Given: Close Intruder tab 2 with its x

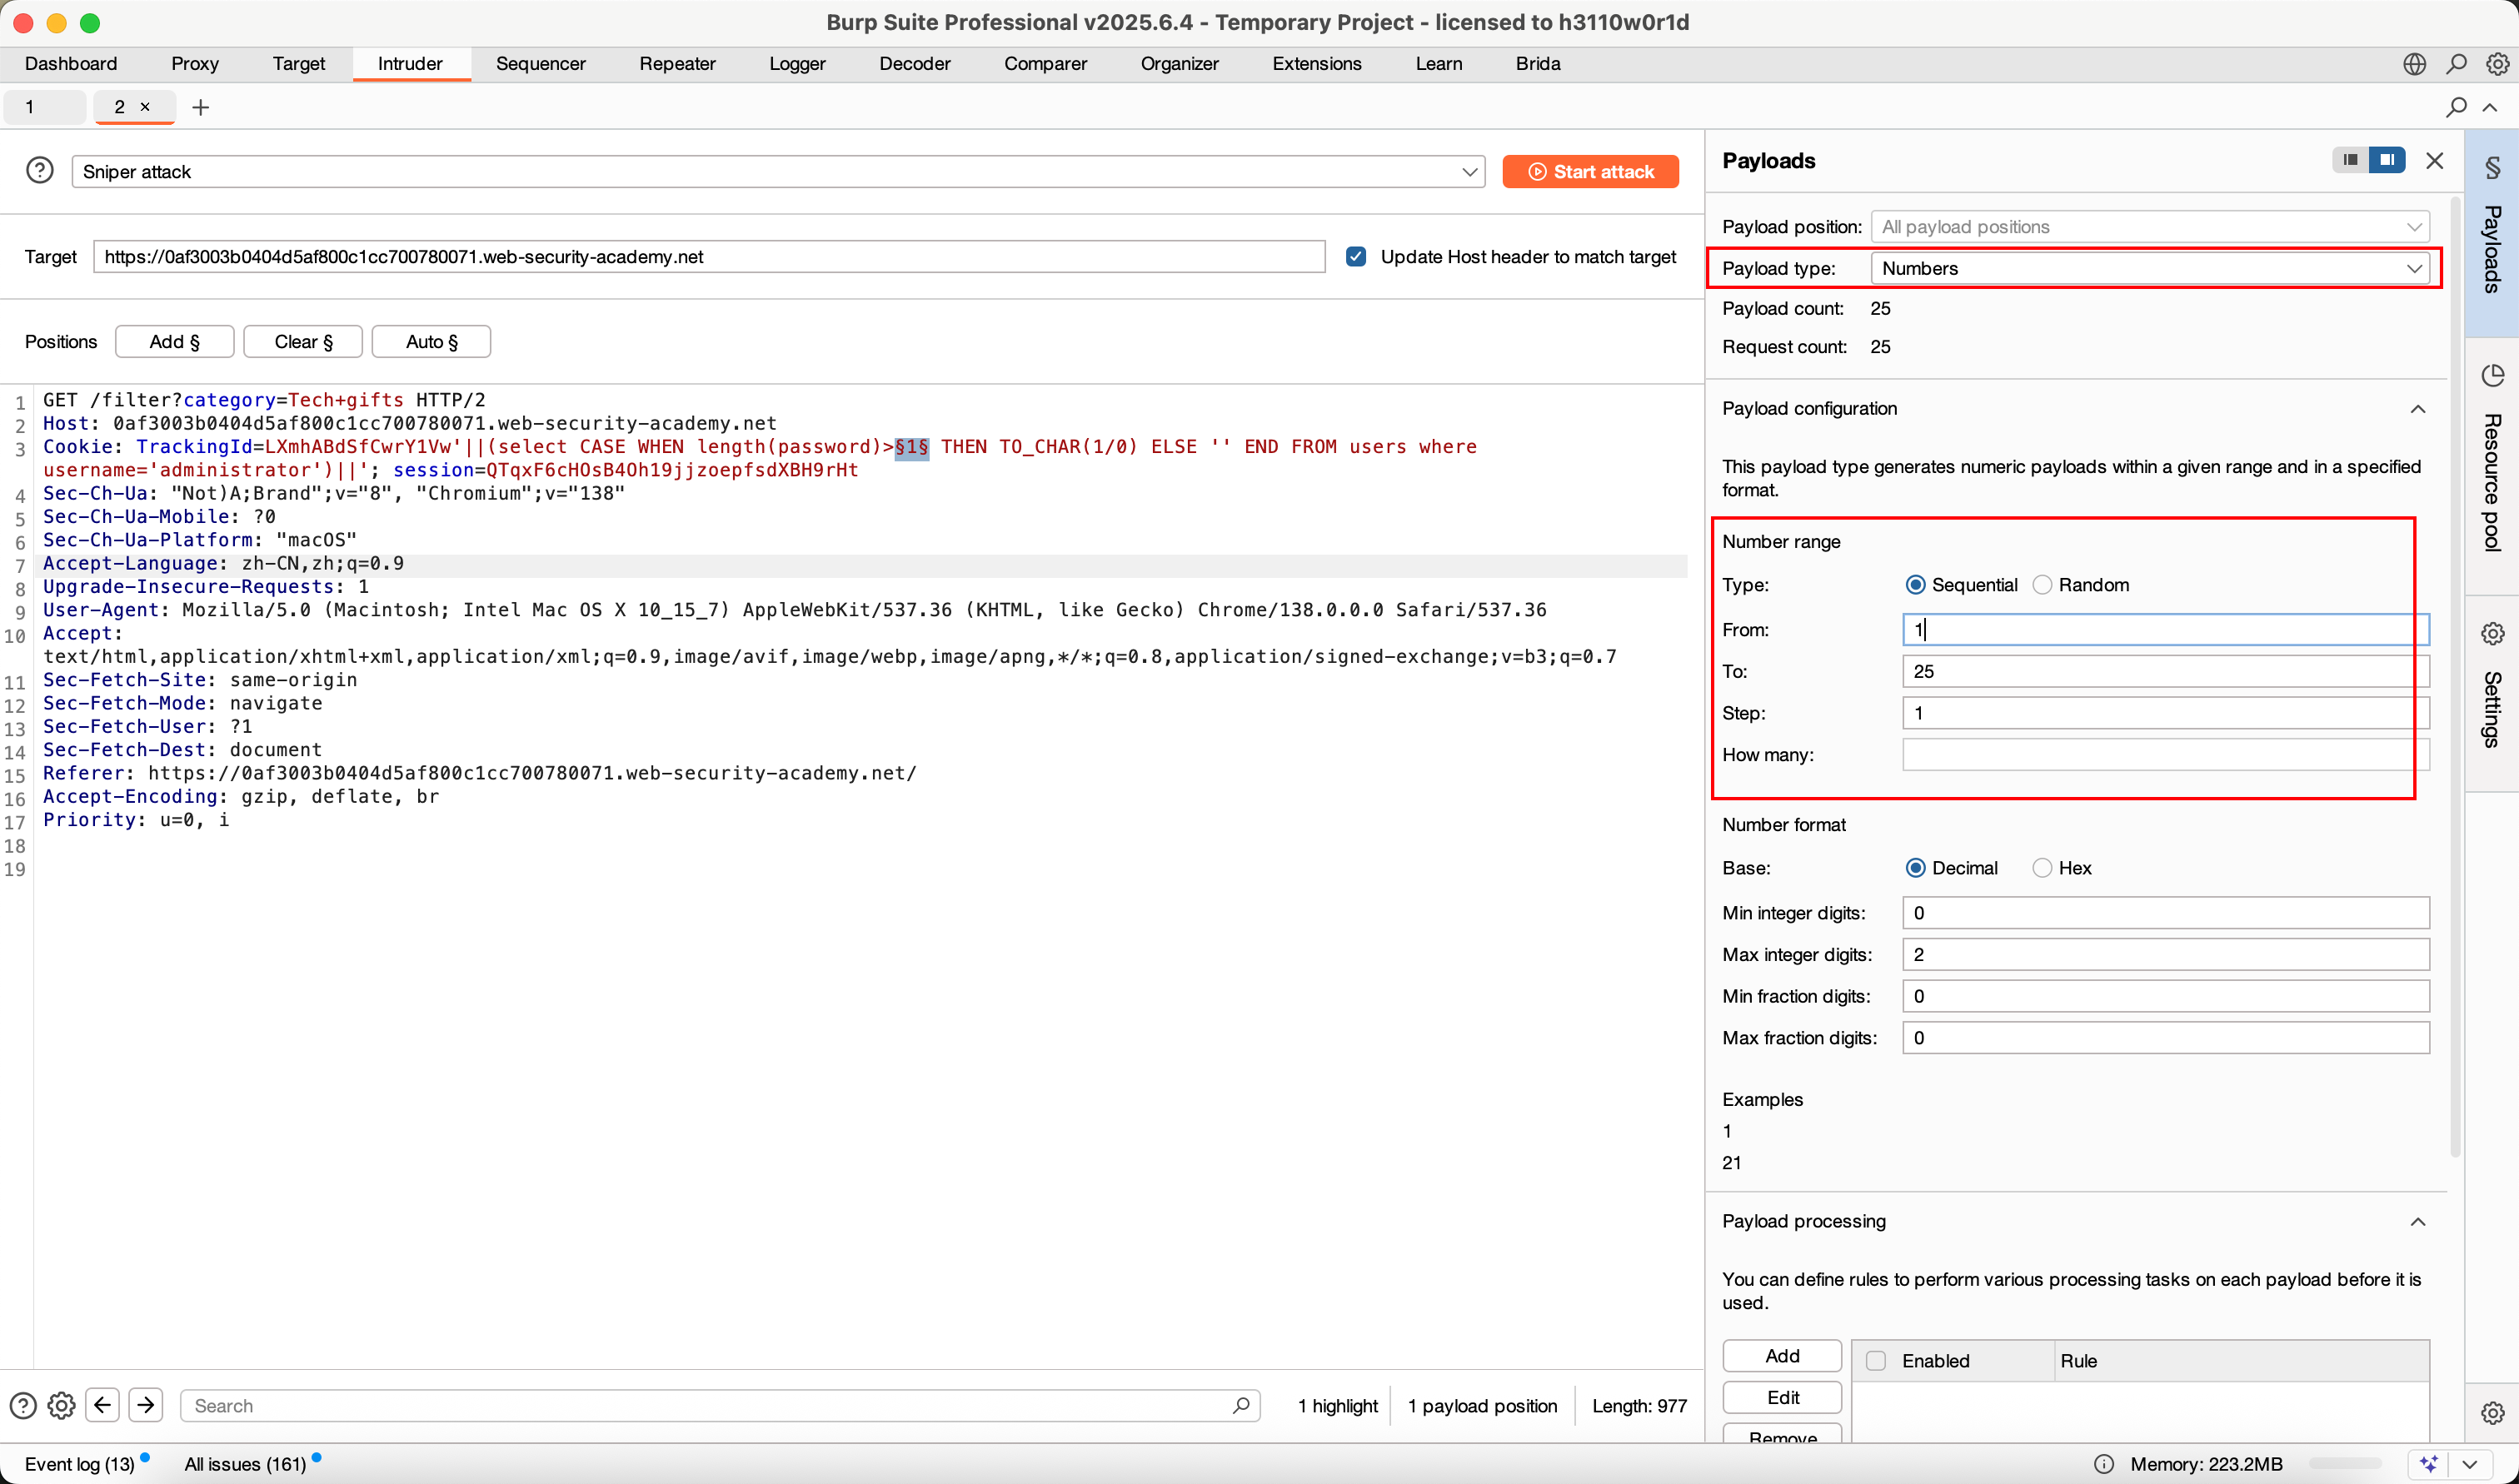Looking at the screenshot, I should click(145, 107).
